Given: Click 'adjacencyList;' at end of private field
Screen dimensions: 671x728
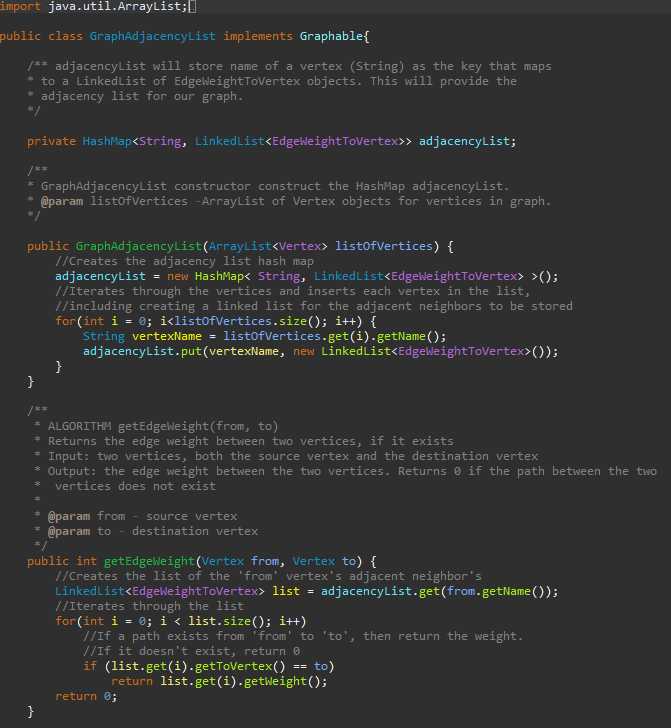Looking at the screenshot, I should [x=467, y=141].
